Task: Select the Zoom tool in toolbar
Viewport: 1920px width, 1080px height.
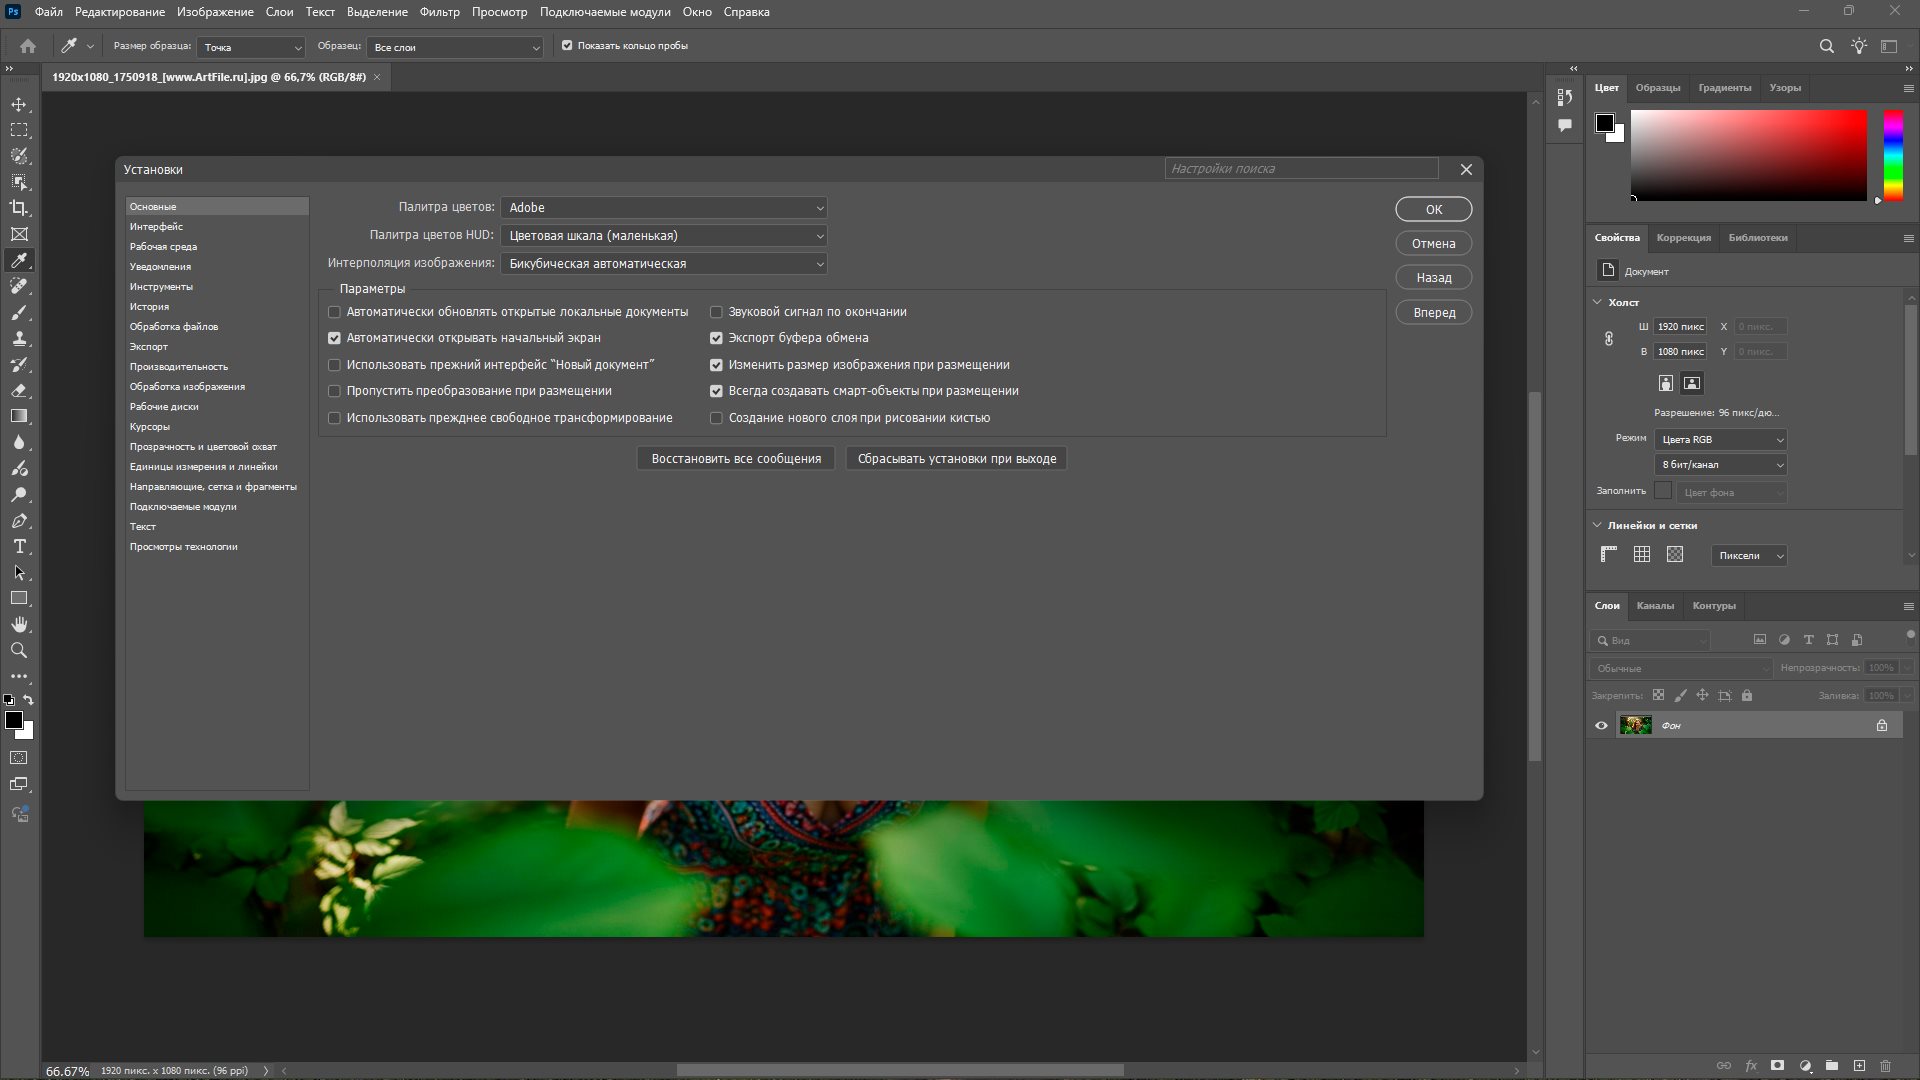Action: click(19, 651)
